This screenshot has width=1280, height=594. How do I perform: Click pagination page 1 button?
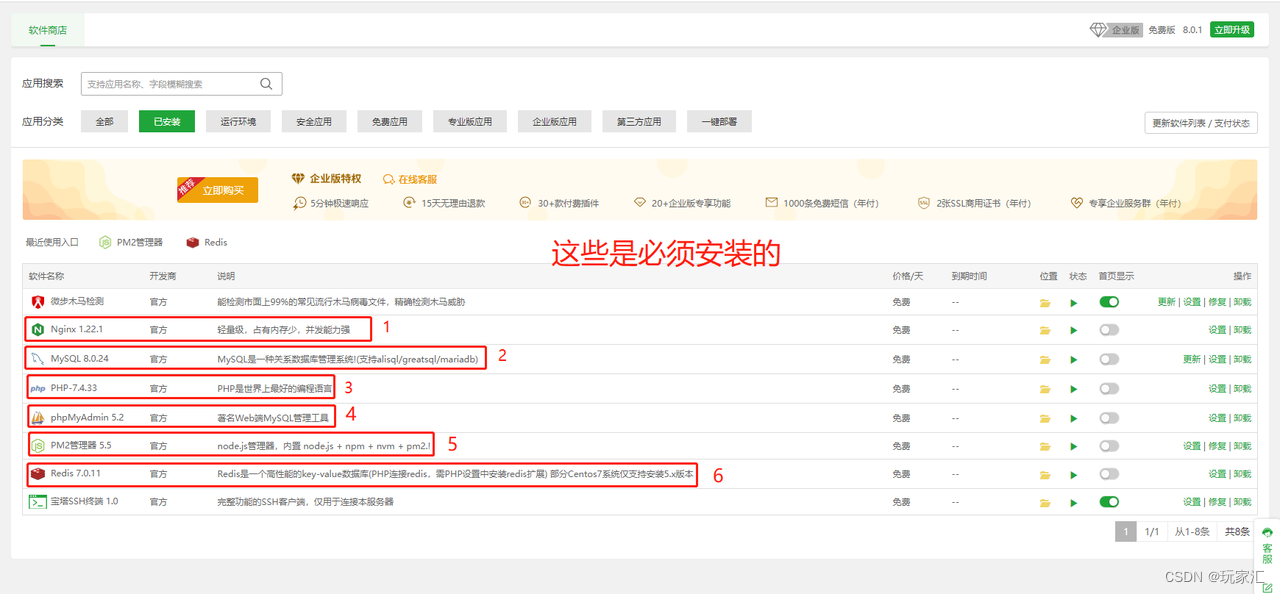click(1126, 532)
